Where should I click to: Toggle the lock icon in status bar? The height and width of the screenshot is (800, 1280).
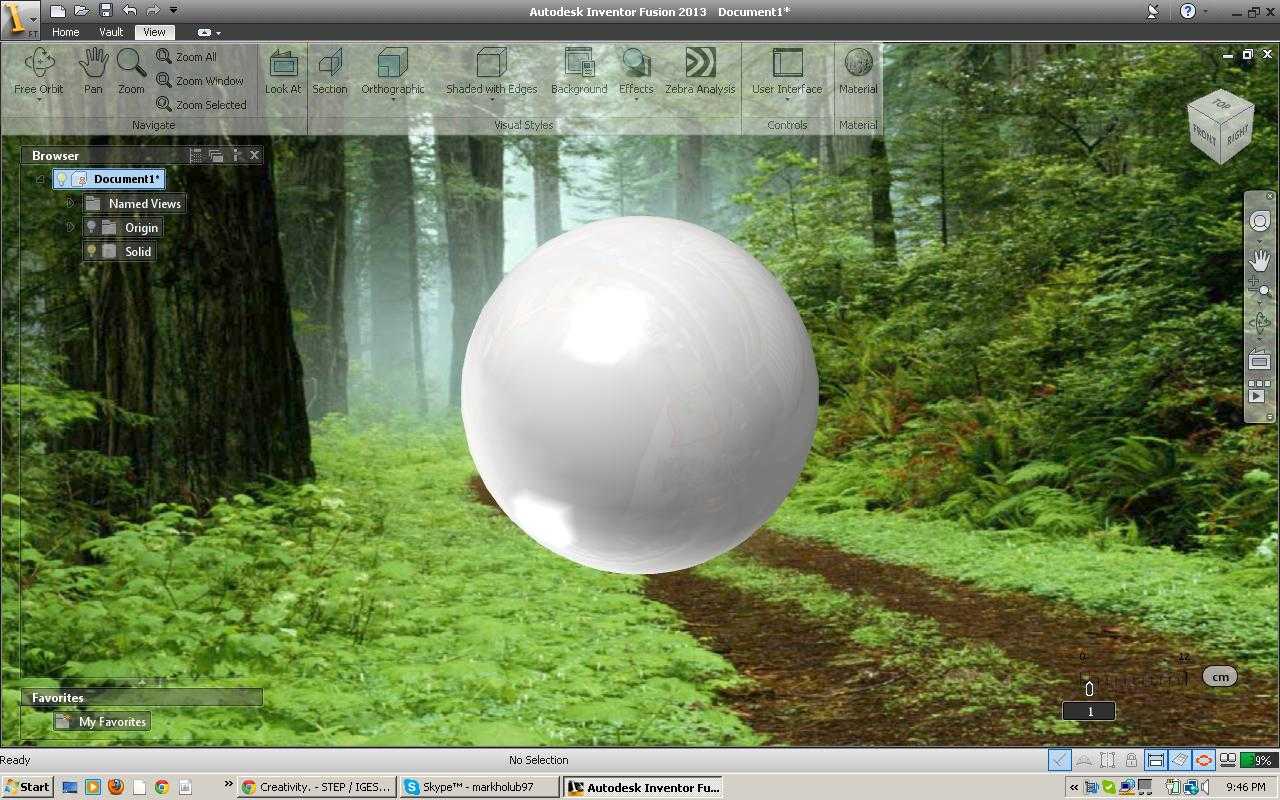click(1131, 760)
